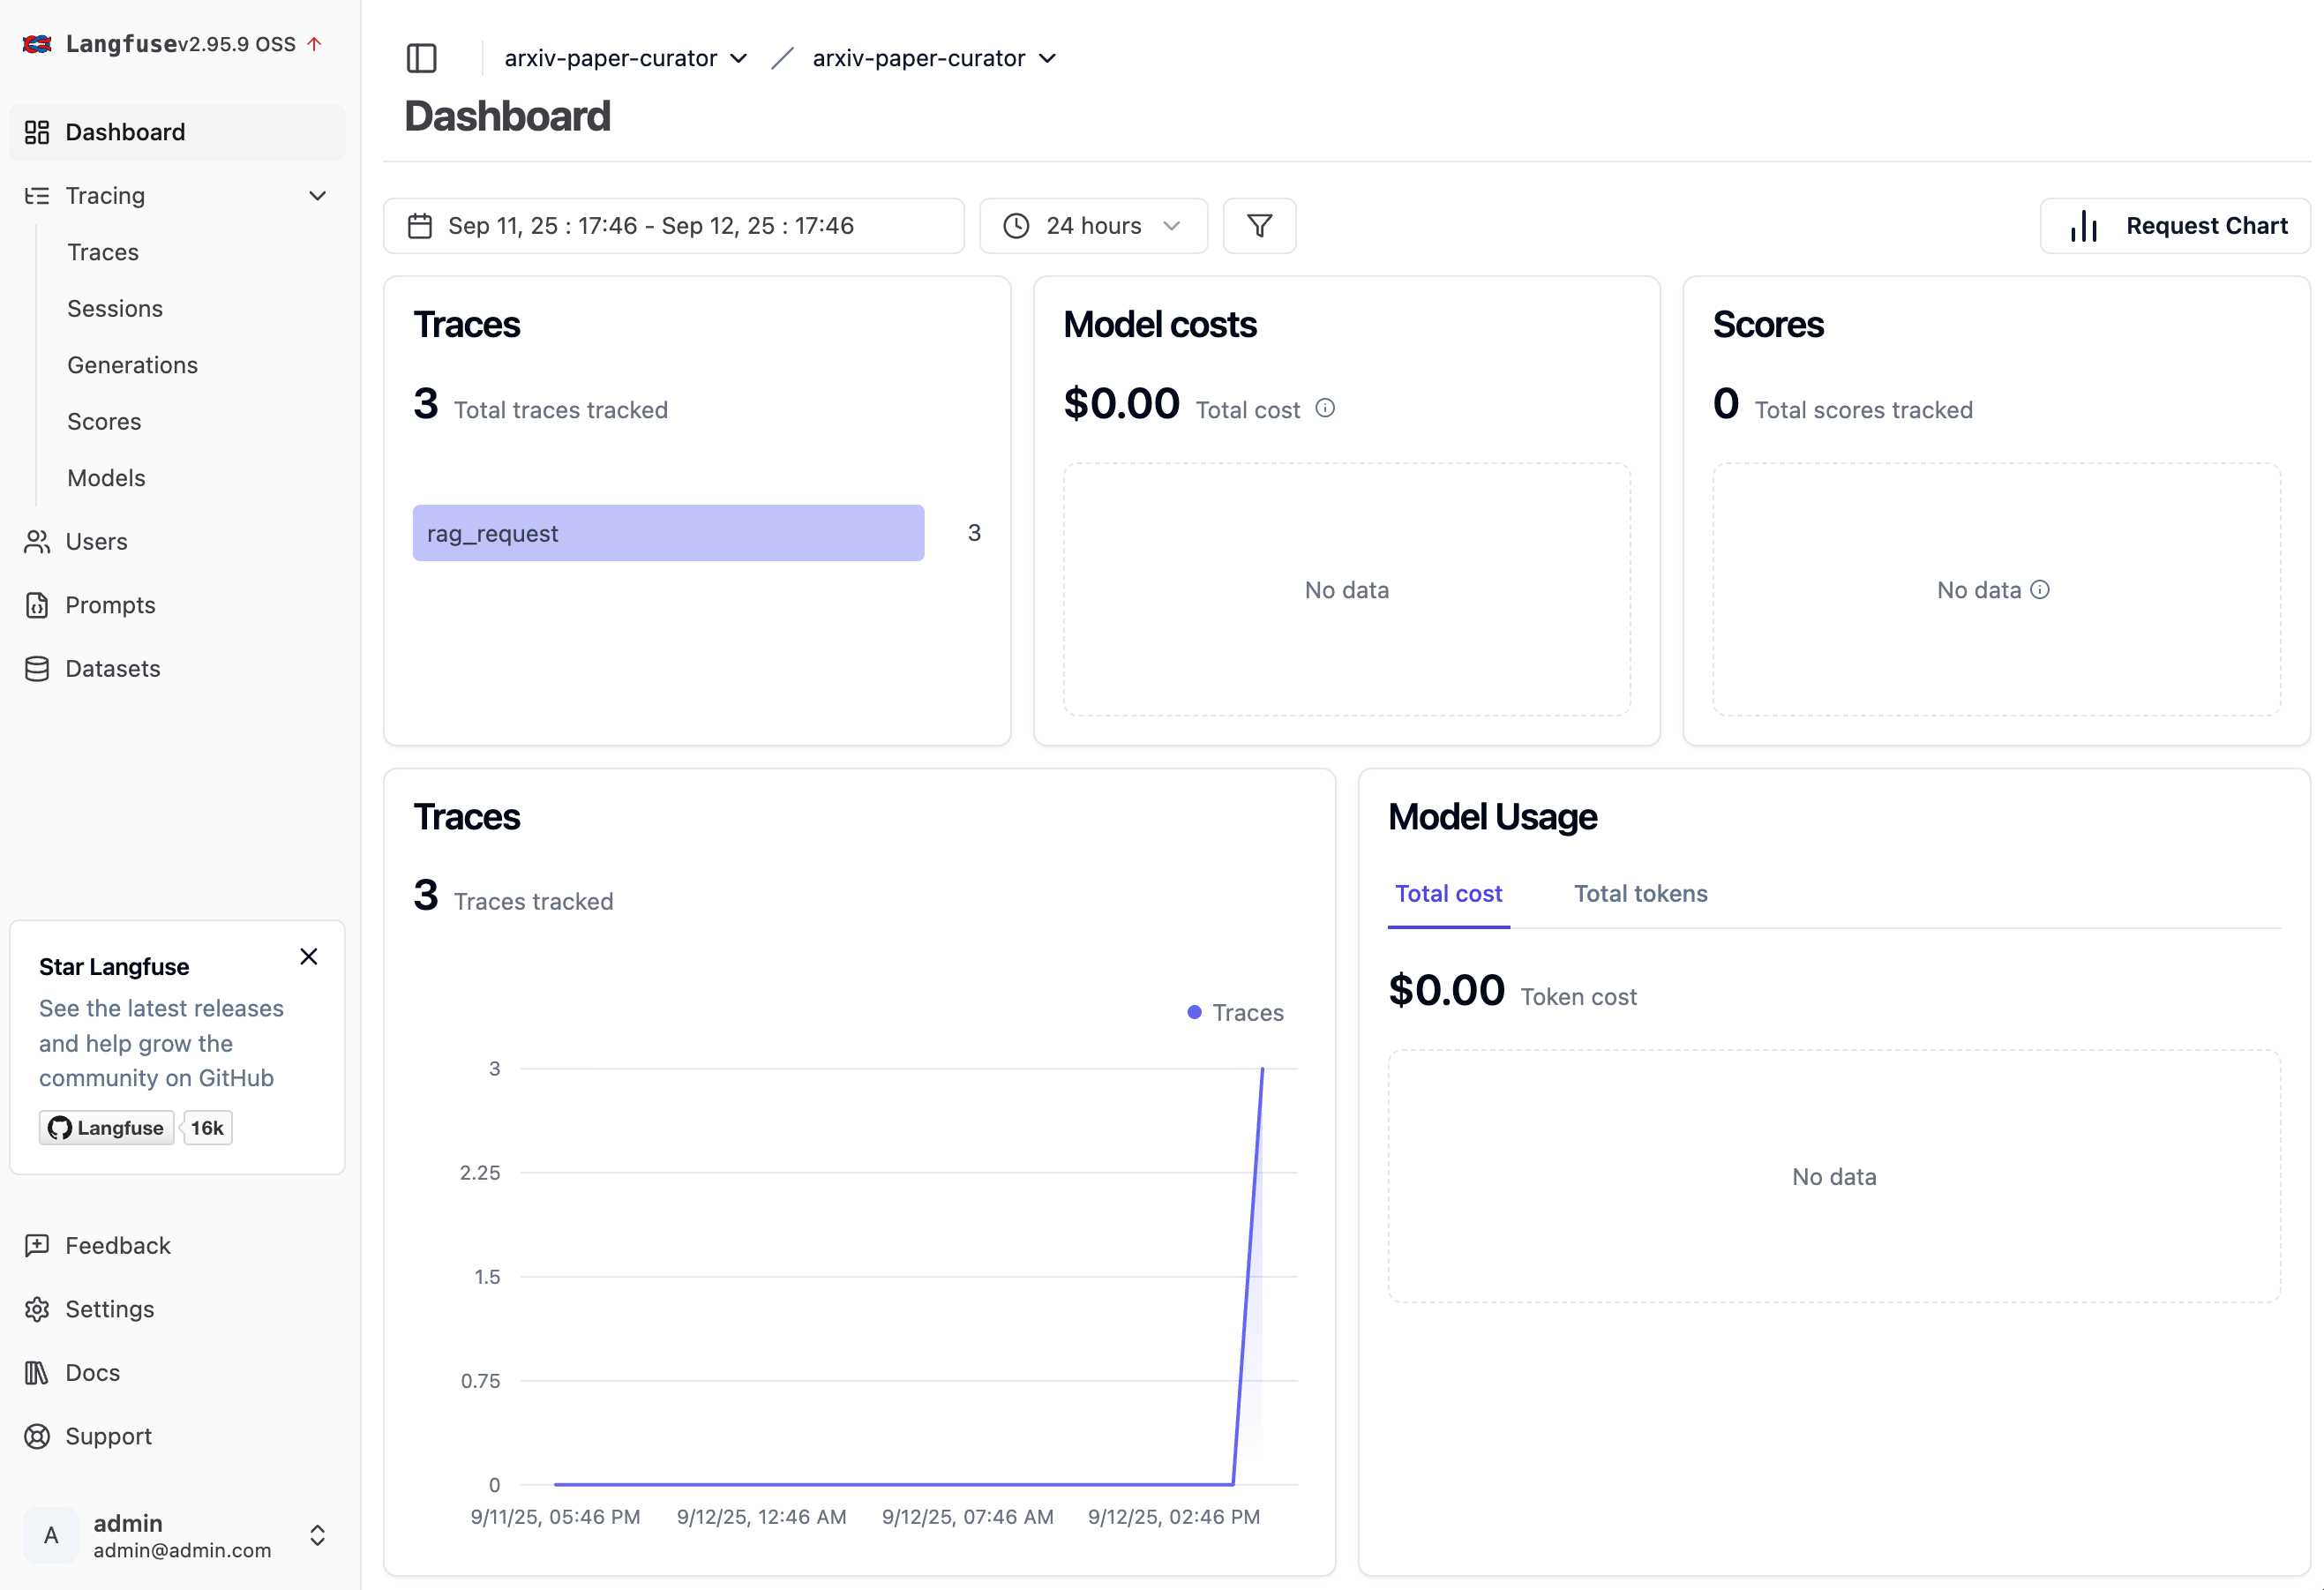Open Generations in the sidebar
The width and height of the screenshot is (2324, 1590).
pyautogui.click(x=132, y=365)
